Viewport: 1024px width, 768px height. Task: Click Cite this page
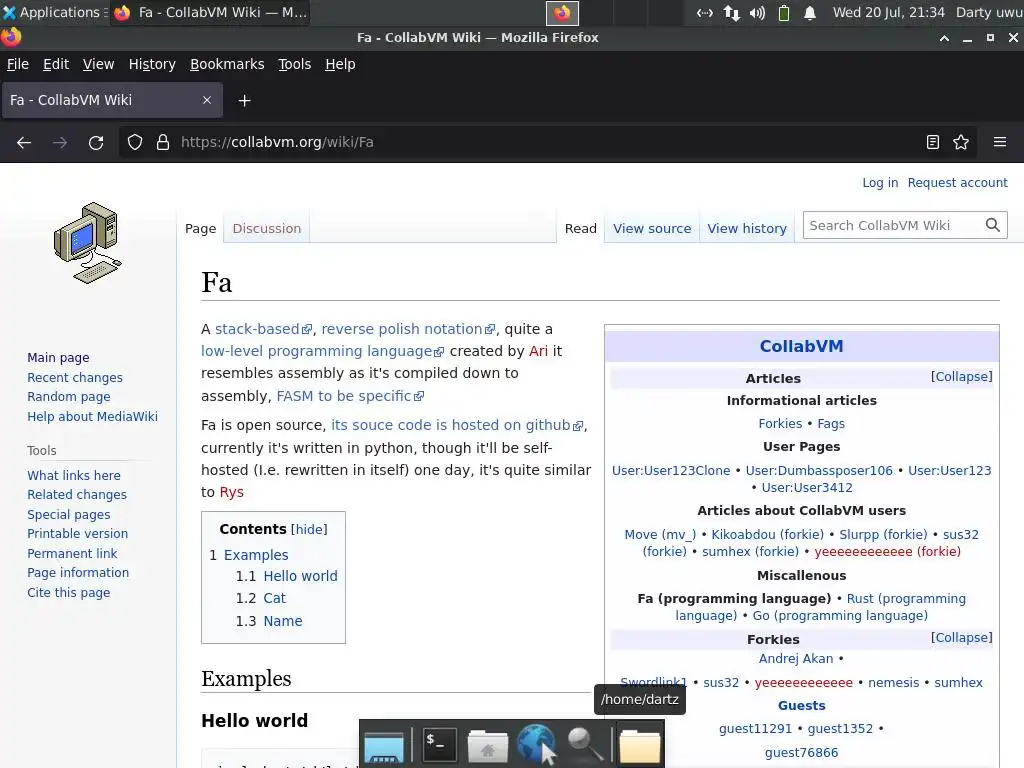69,592
